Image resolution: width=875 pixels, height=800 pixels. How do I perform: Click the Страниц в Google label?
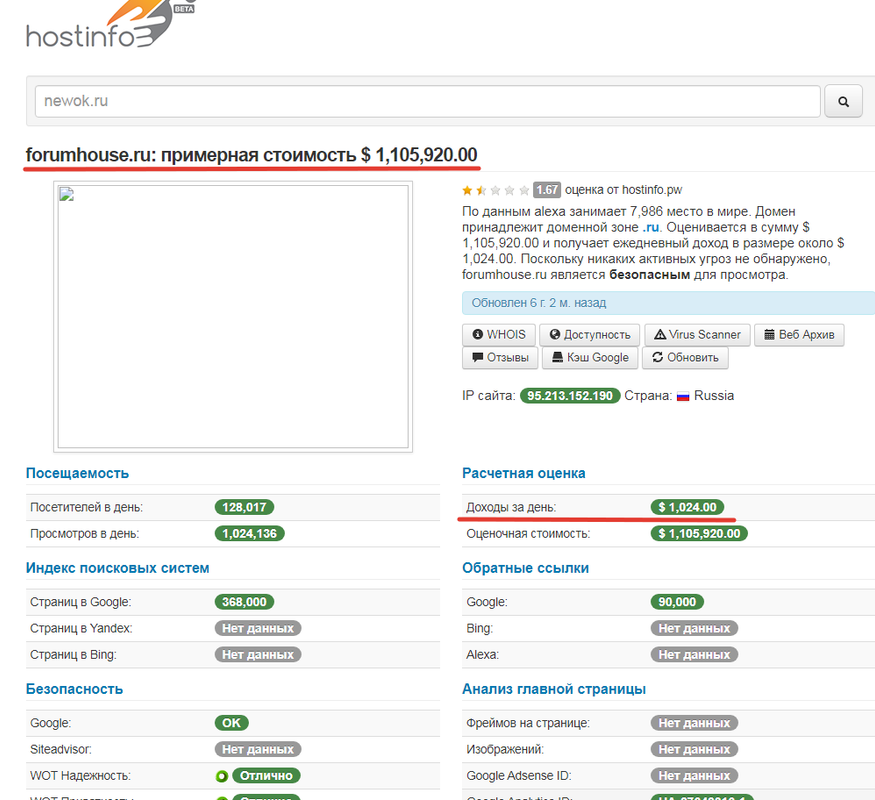(x=80, y=602)
